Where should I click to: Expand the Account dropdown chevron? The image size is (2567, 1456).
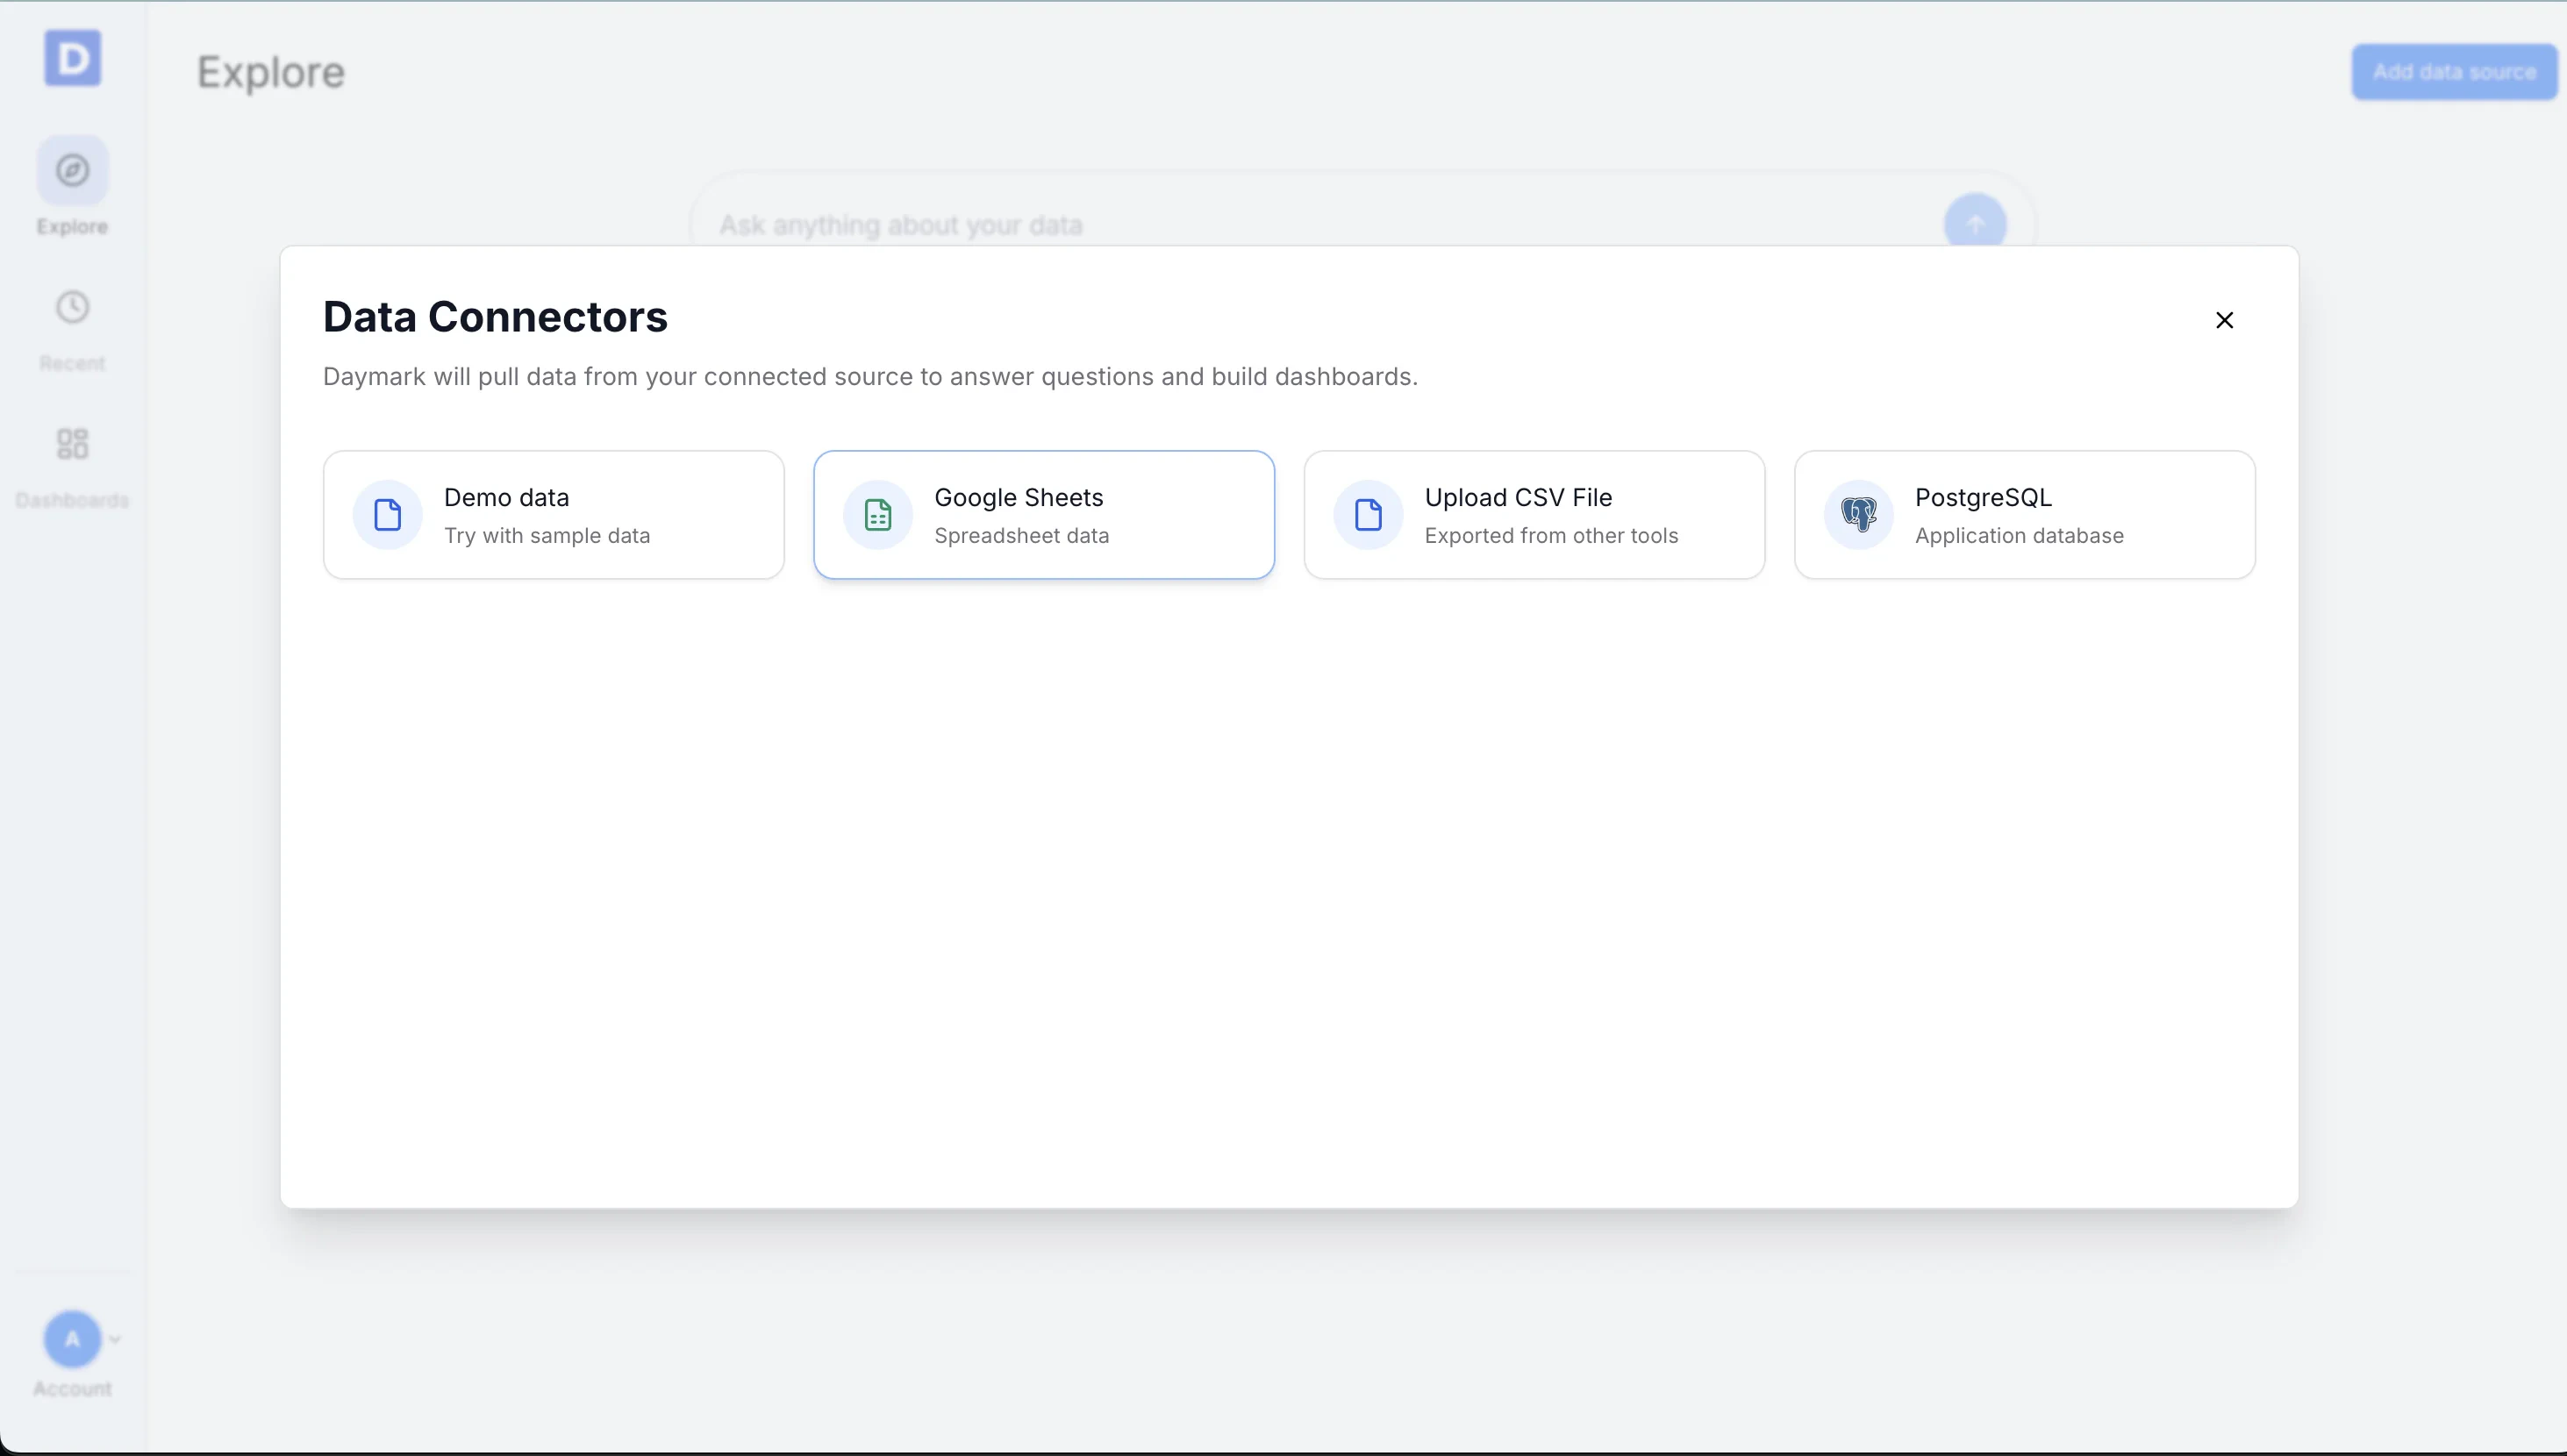coord(116,1337)
